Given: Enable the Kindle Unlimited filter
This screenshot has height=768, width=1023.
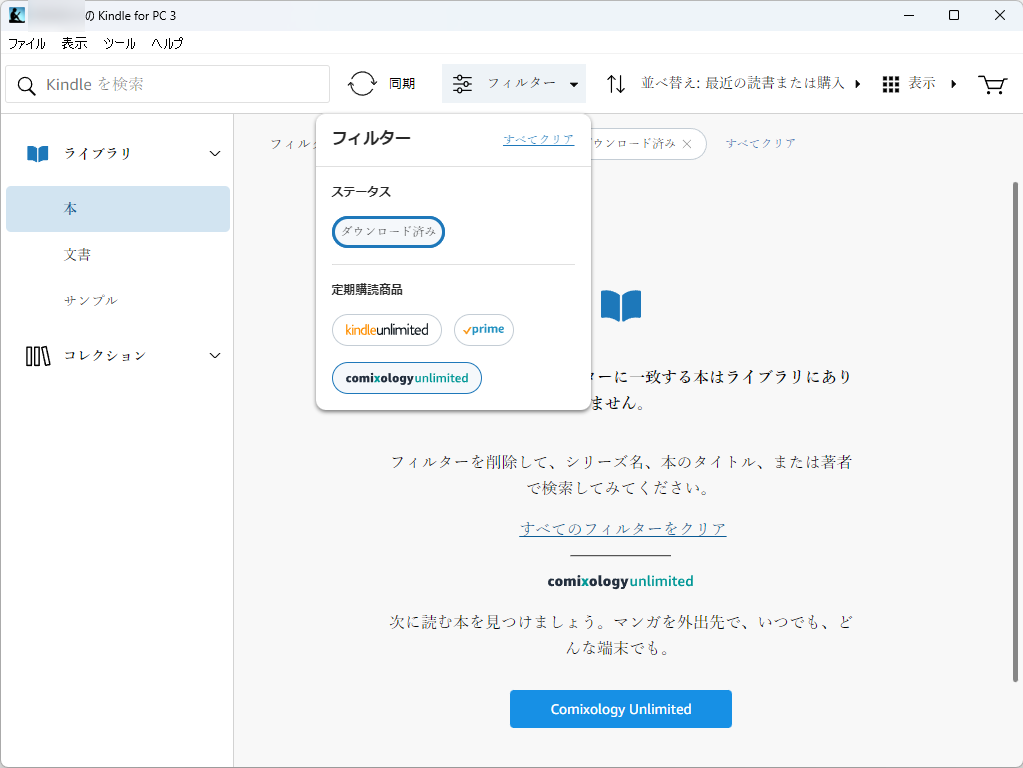Looking at the screenshot, I should tap(386, 329).
